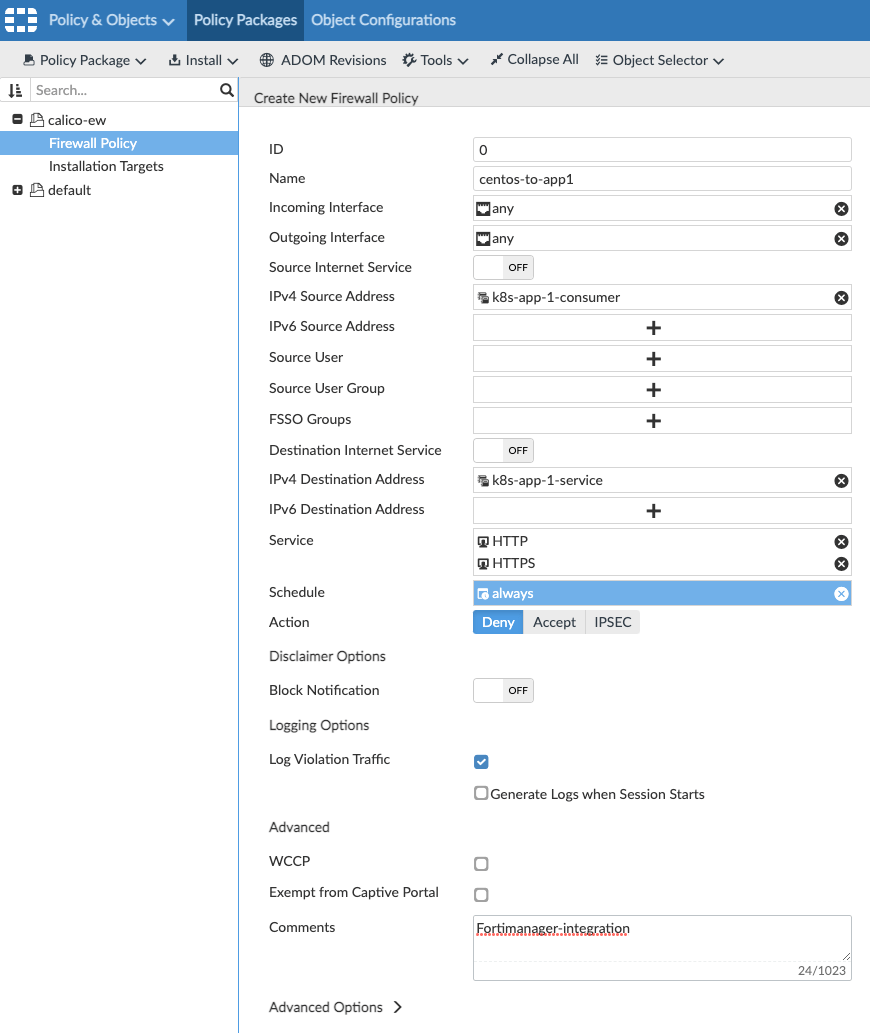870x1033 pixels.
Task: Click the HTTP service icon
Action: [x=483, y=542]
